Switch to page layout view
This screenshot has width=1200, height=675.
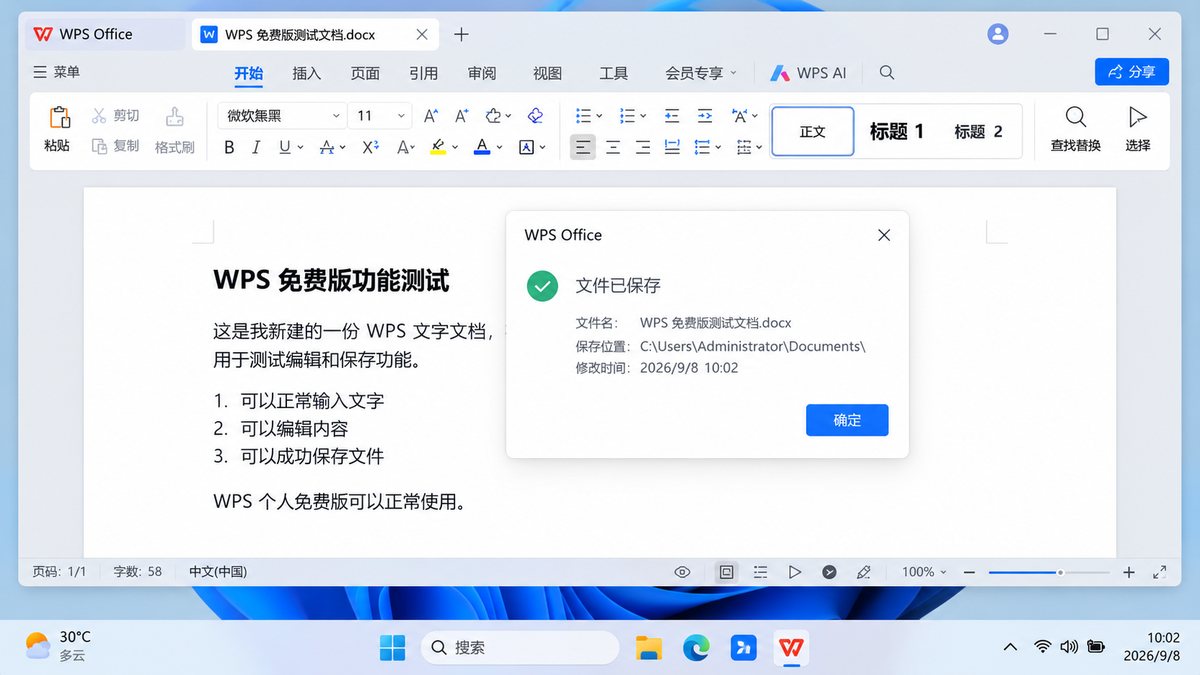pyautogui.click(x=727, y=572)
